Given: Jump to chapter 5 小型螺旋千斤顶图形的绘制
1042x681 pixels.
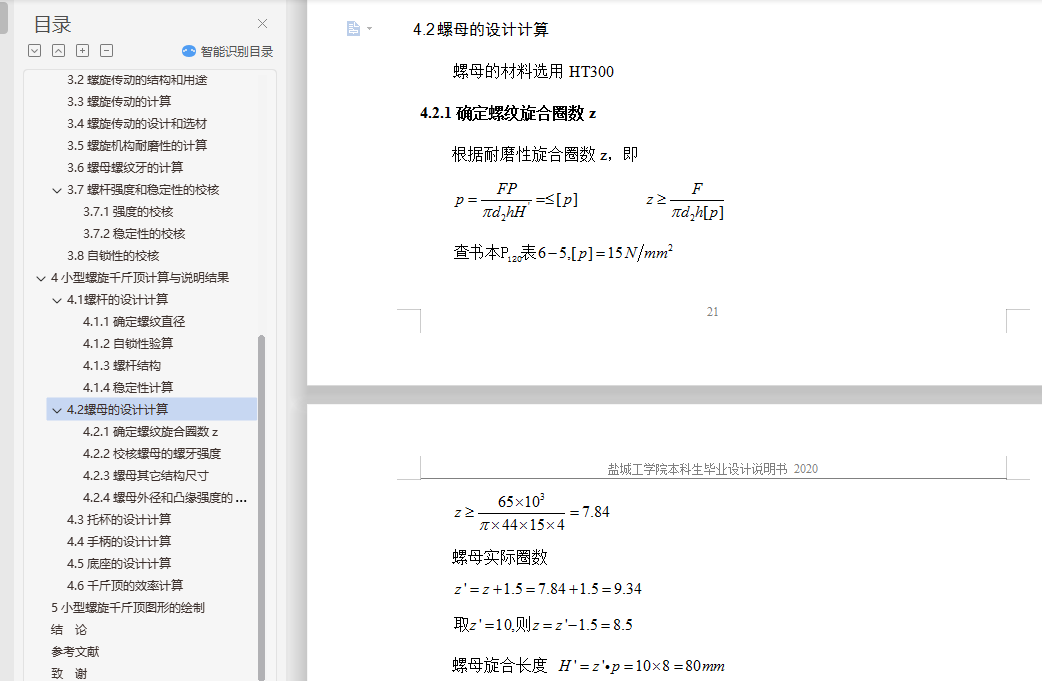Looking at the screenshot, I should tap(128, 607).
